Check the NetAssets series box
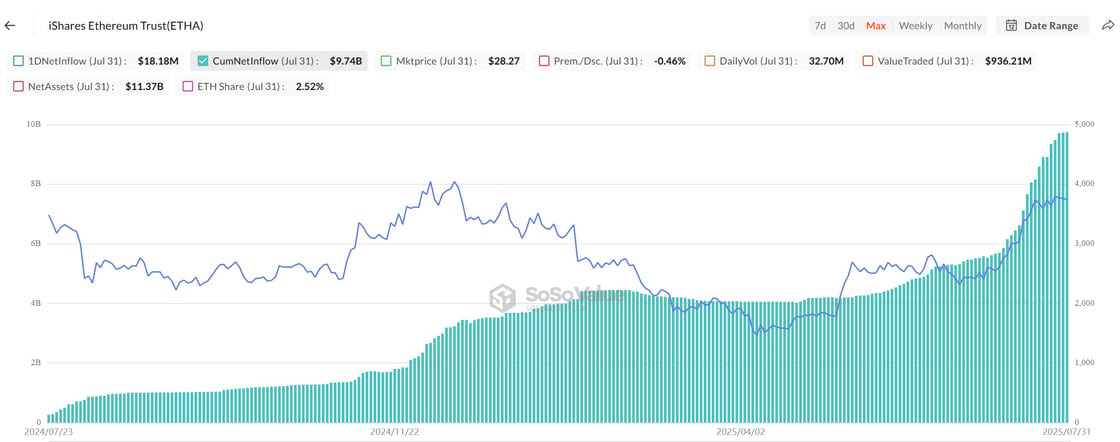Screen dimensions: 1120x442 coord(19,86)
